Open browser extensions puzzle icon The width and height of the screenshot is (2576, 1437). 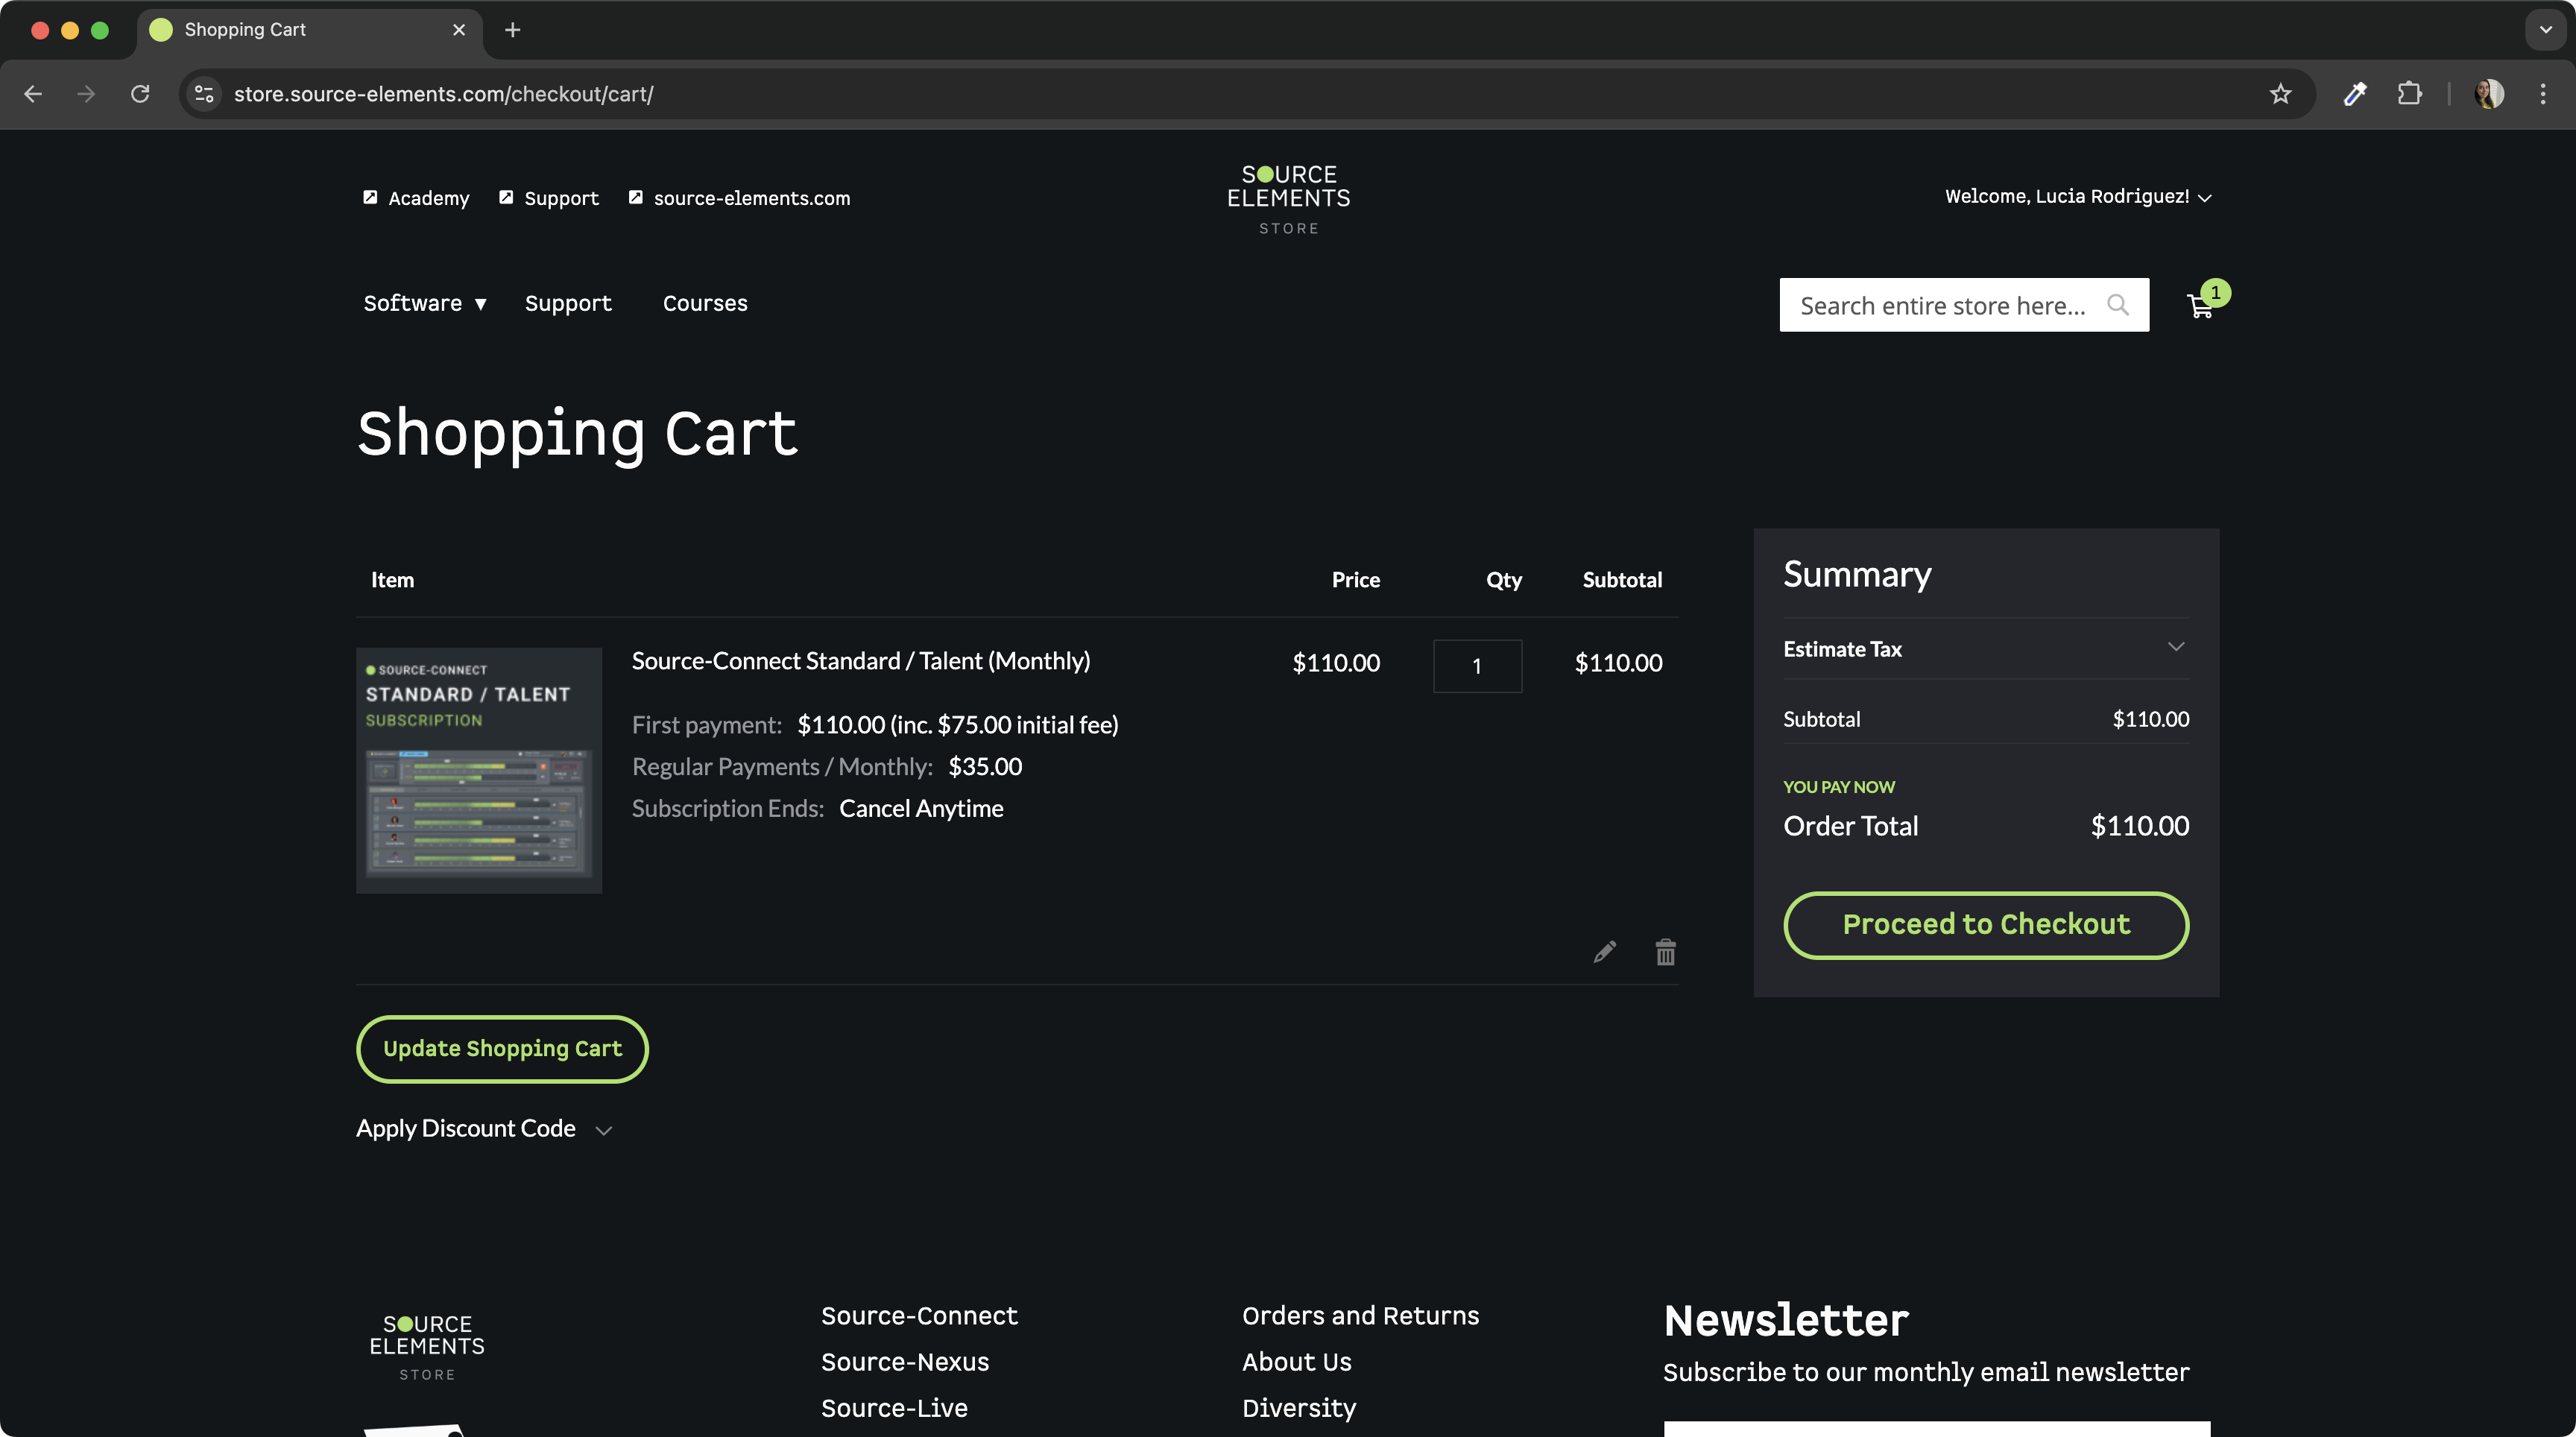(2410, 94)
